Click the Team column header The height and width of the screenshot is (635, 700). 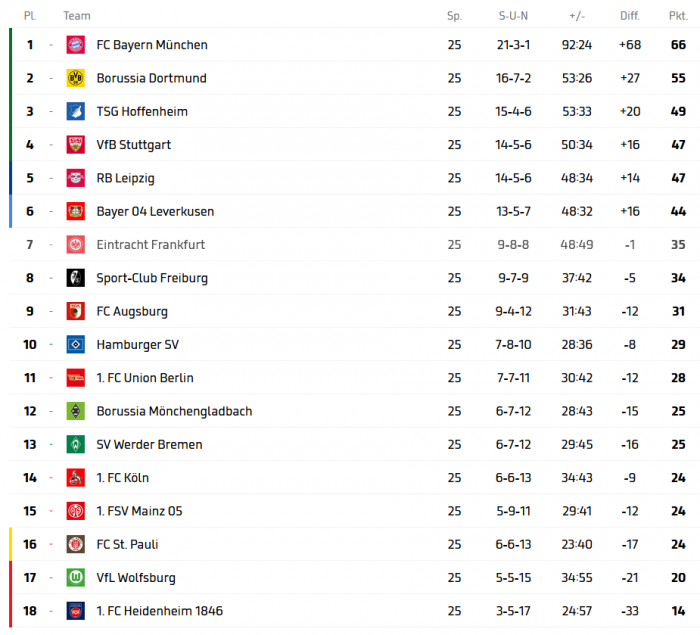[76, 16]
